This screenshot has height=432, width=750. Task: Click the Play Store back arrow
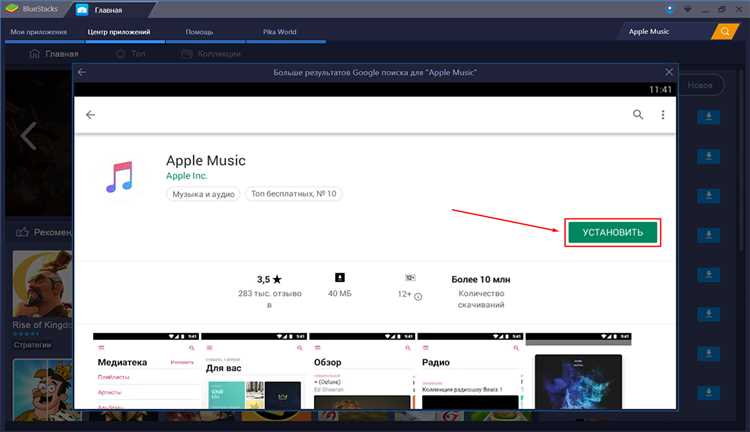(x=90, y=115)
